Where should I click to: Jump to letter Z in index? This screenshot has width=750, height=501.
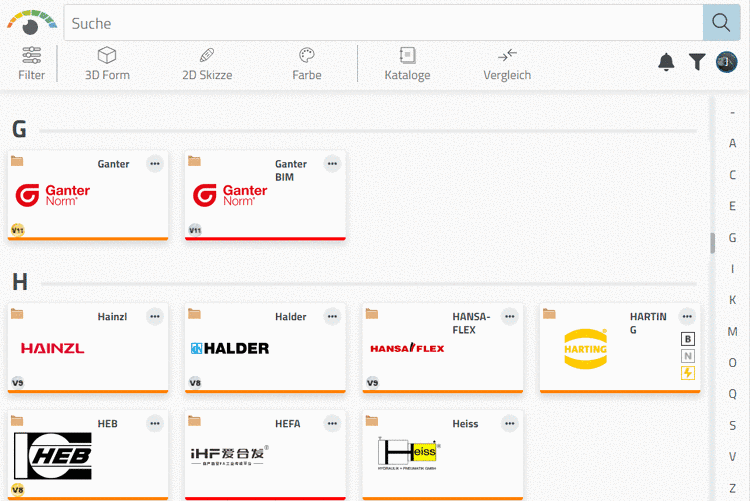click(732, 488)
